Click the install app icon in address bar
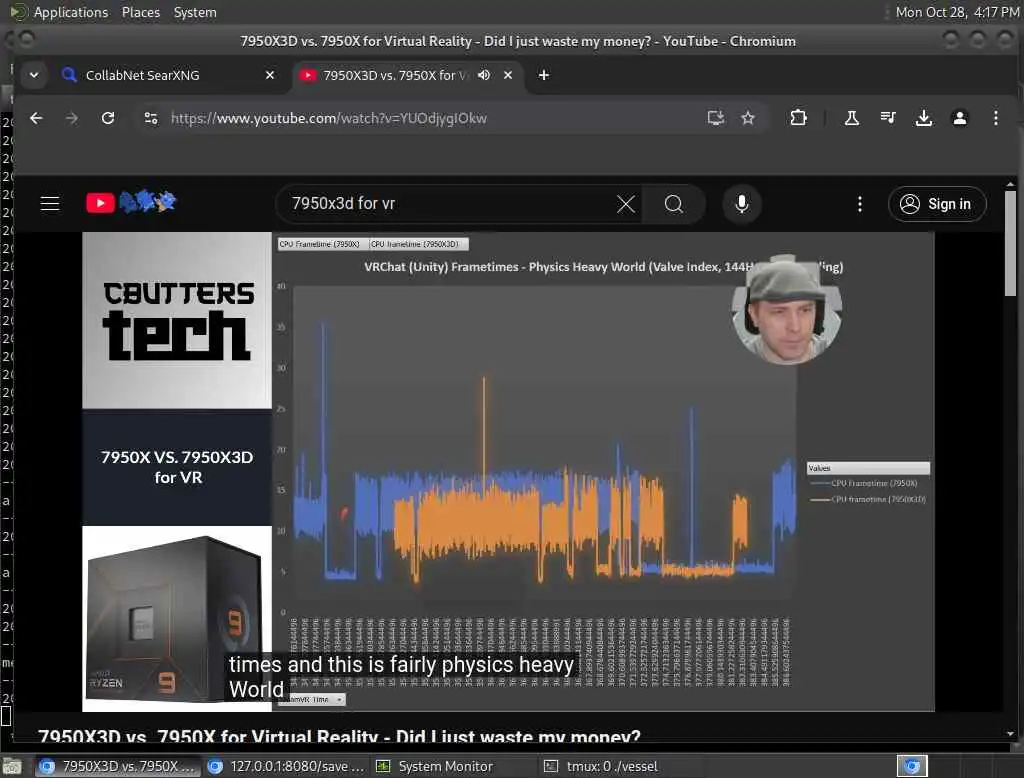Image resolution: width=1024 pixels, height=778 pixels. [716, 118]
